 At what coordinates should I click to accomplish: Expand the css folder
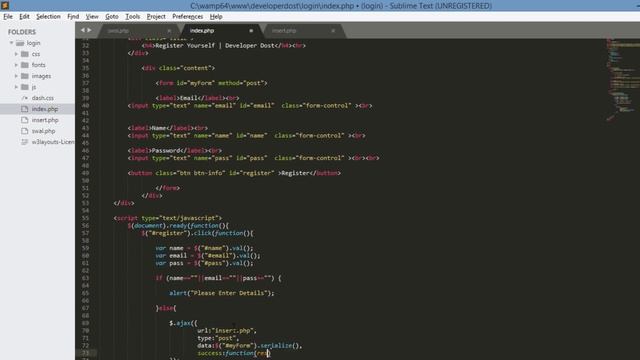(x=16, y=54)
